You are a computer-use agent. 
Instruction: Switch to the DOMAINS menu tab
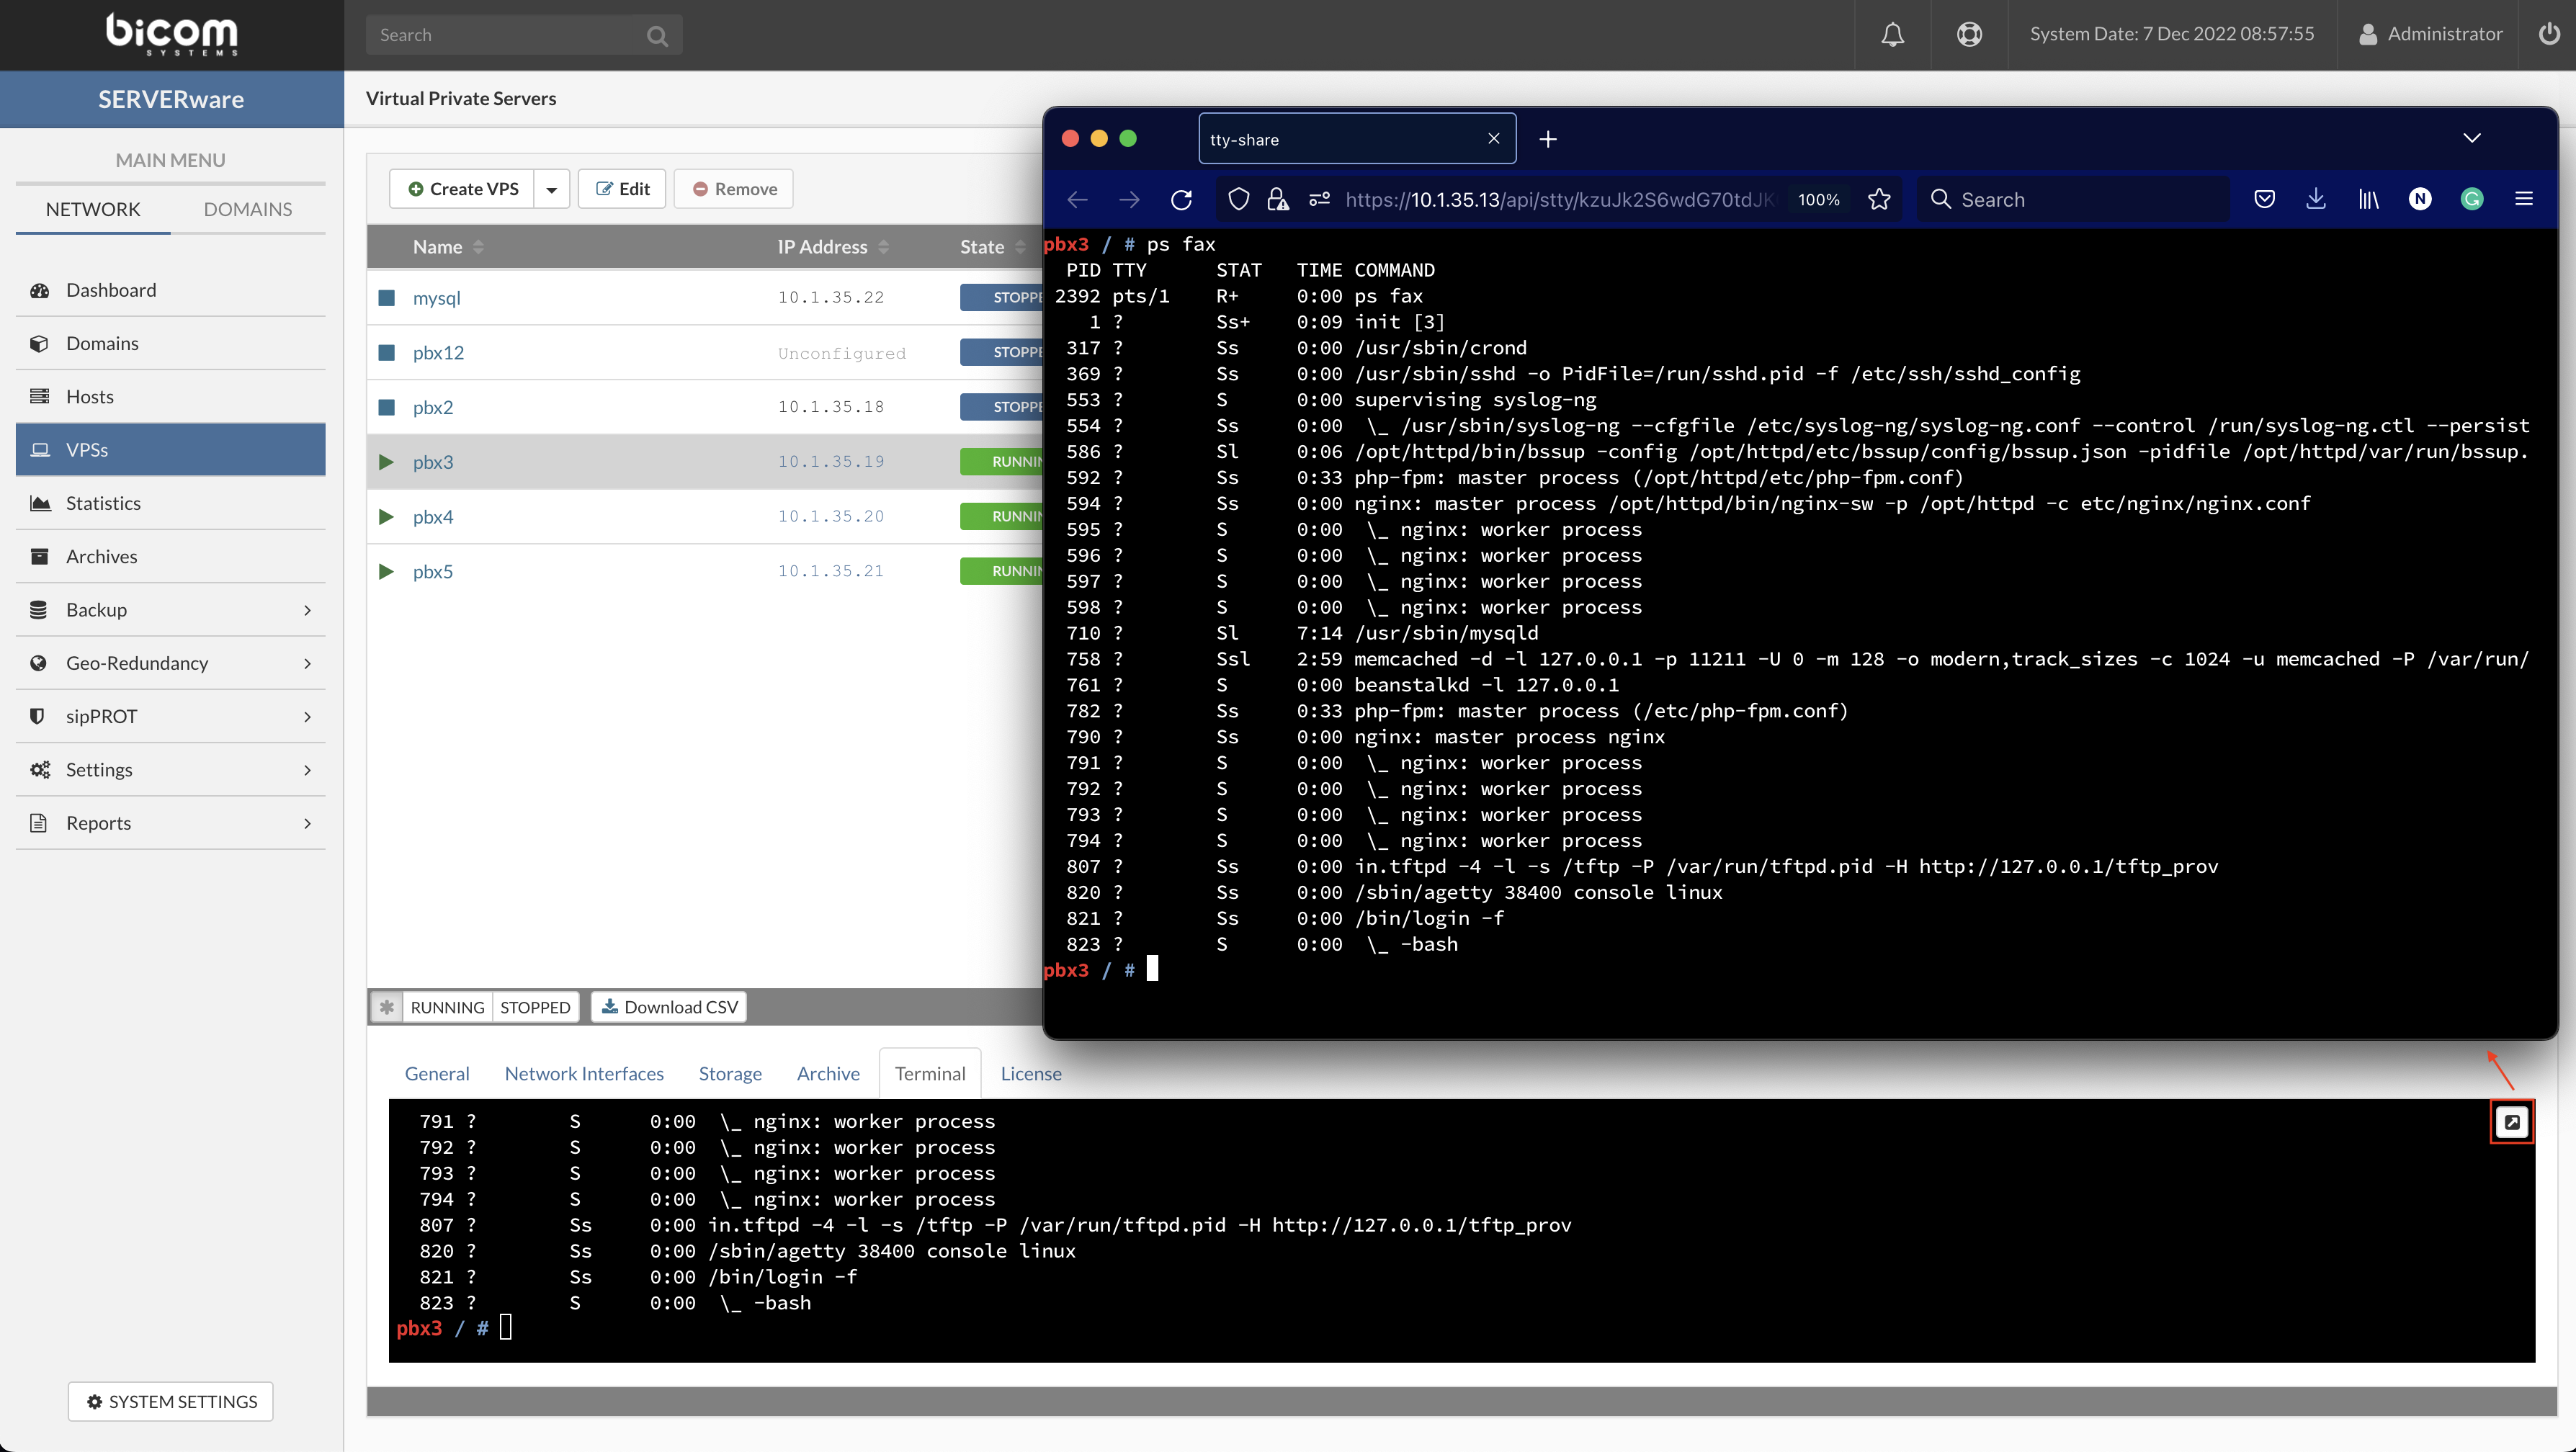248,209
